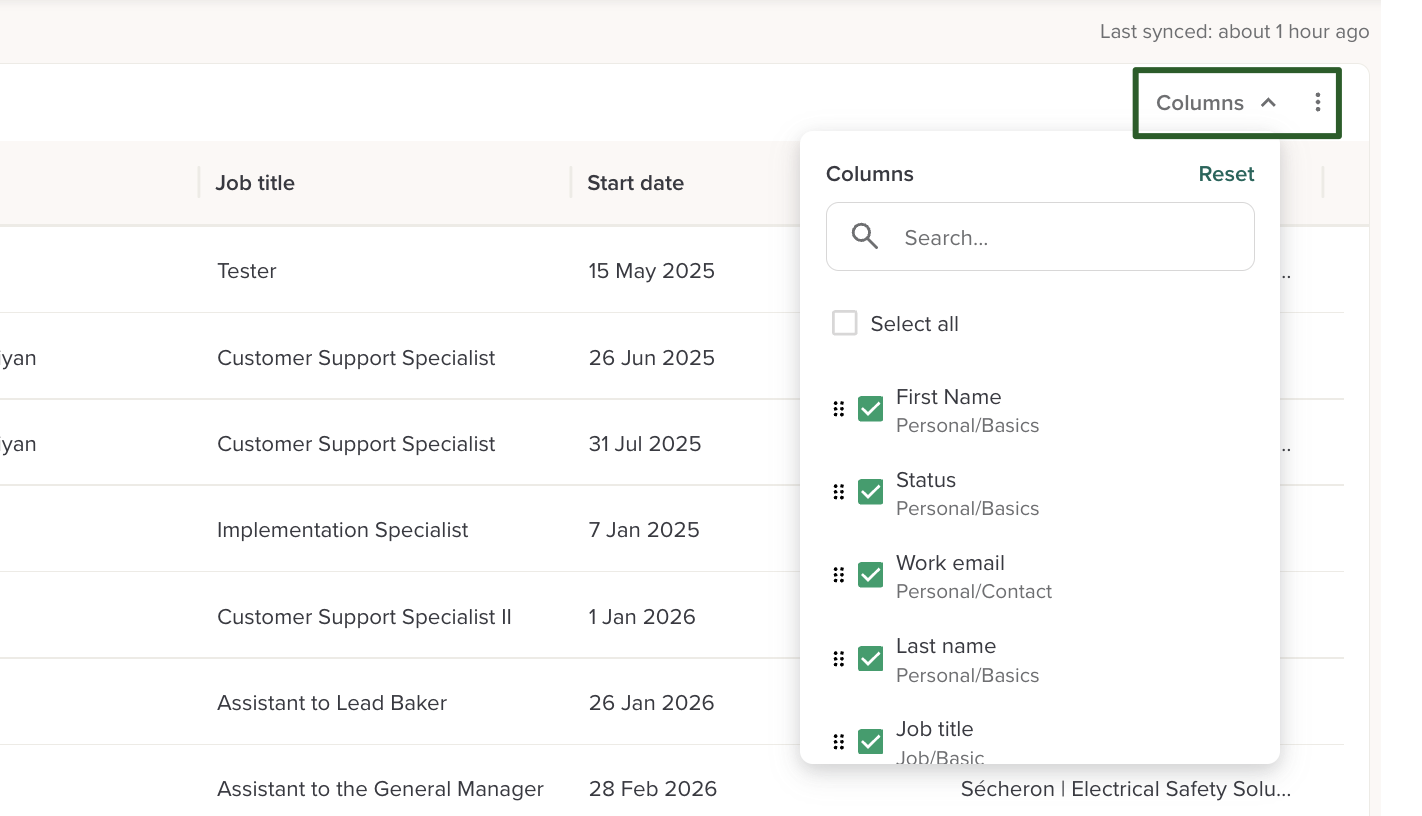Disable the Work email column checkbox
The image size is (1422, 816).
tap(871, 575)
